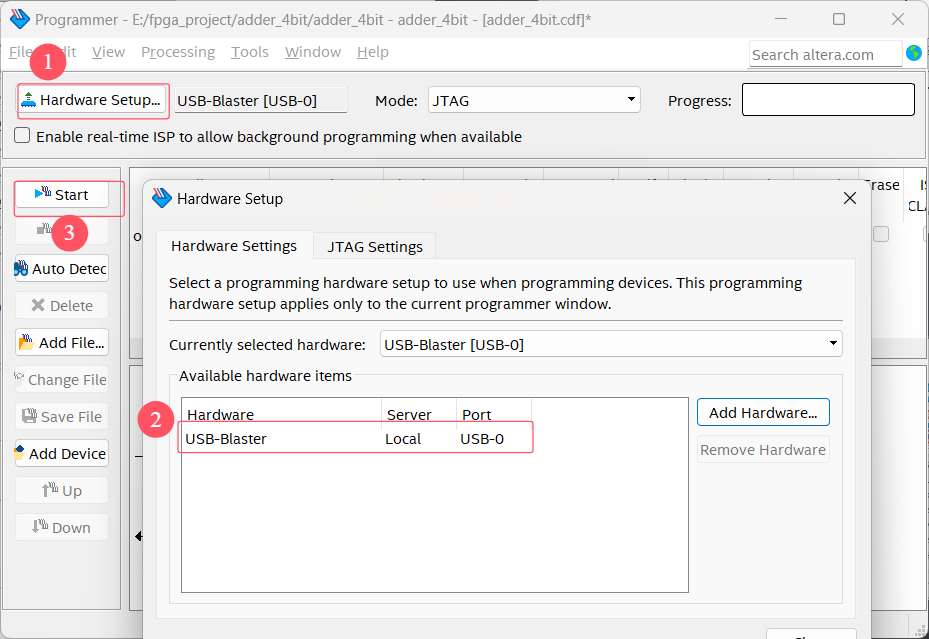This screenshot has width=929, height=639.
Task: Click the altera.com globe icon
Action: click(914, 53)
